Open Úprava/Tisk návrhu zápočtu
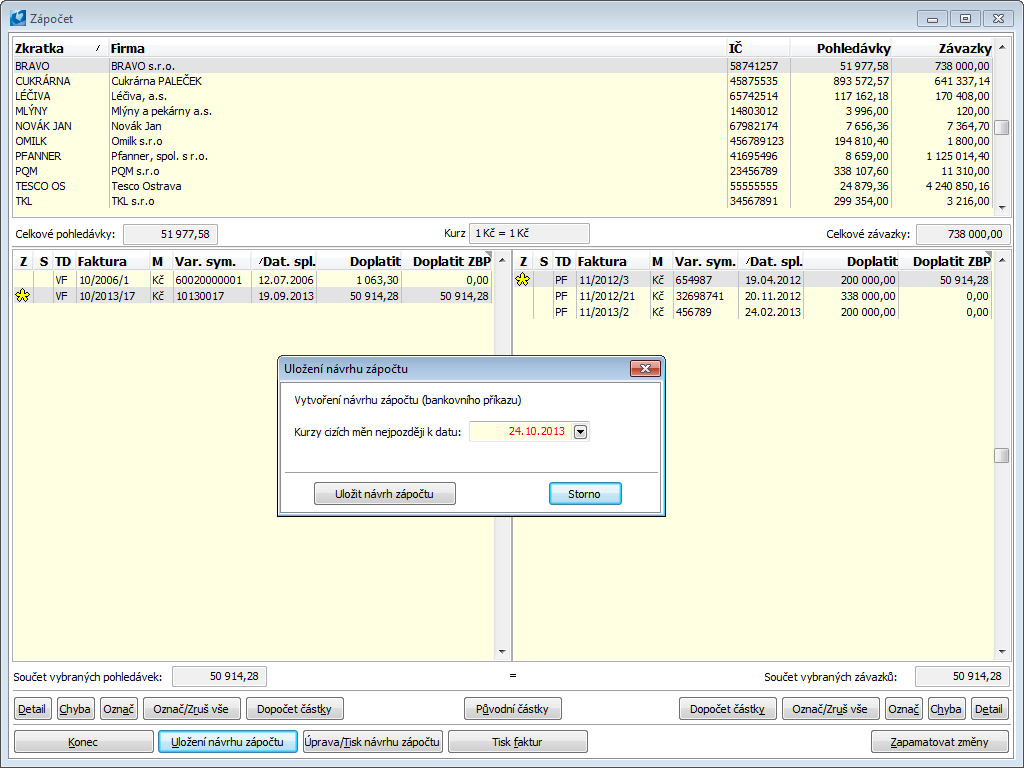The height and width of the screenshot is (768, 1024). [373, 742]
